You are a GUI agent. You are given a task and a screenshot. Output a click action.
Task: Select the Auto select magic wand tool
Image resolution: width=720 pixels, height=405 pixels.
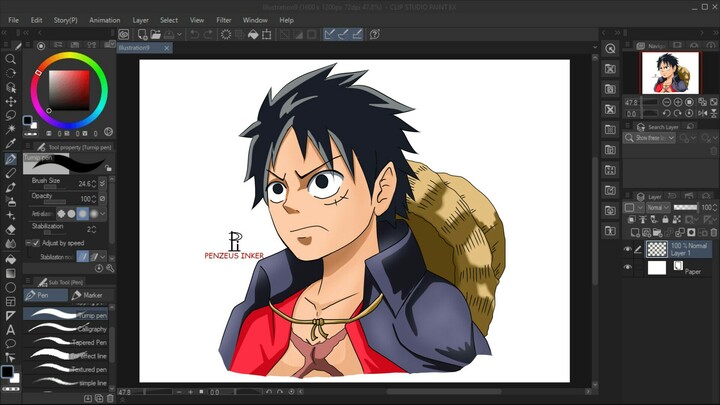(10, 129)
